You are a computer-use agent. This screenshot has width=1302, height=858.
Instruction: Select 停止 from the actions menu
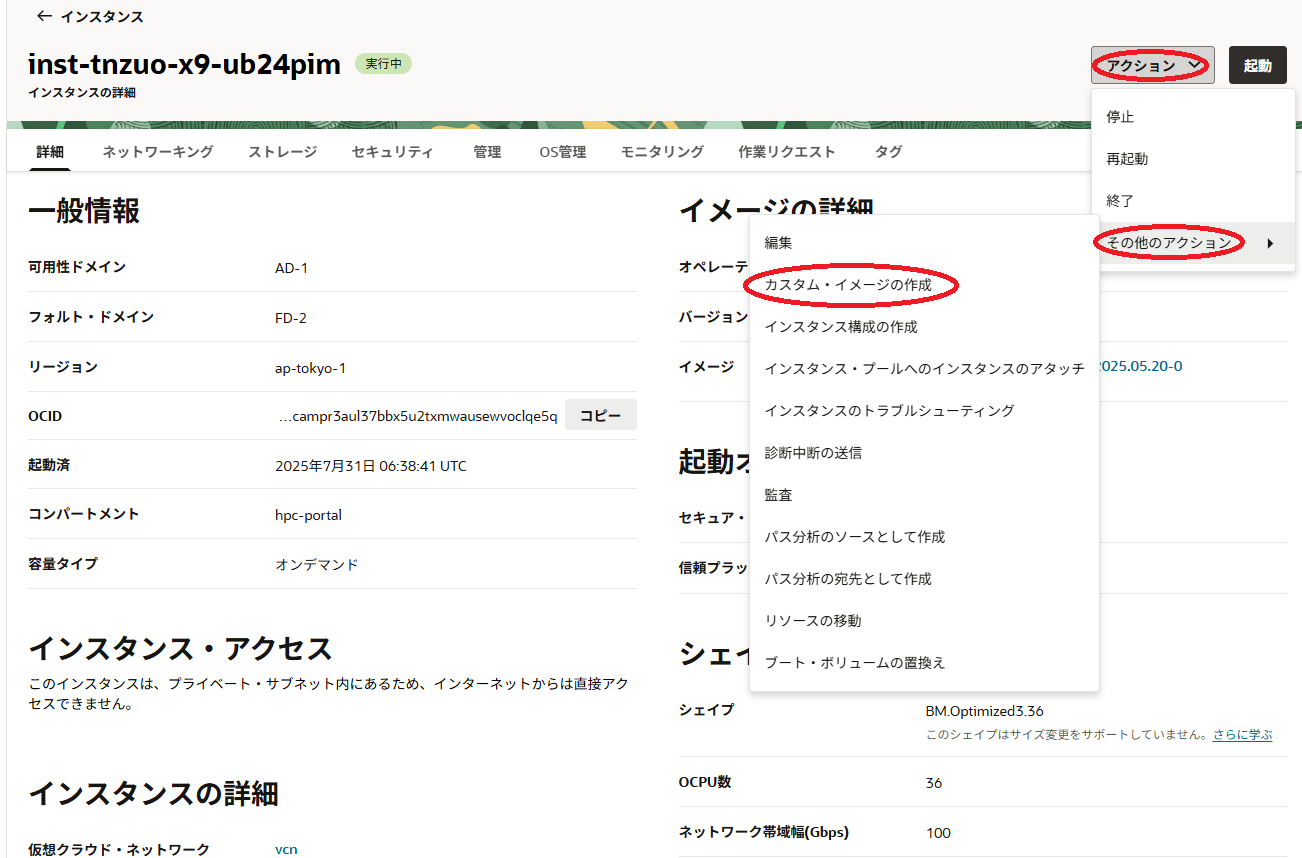click(x=1120, y=117)
